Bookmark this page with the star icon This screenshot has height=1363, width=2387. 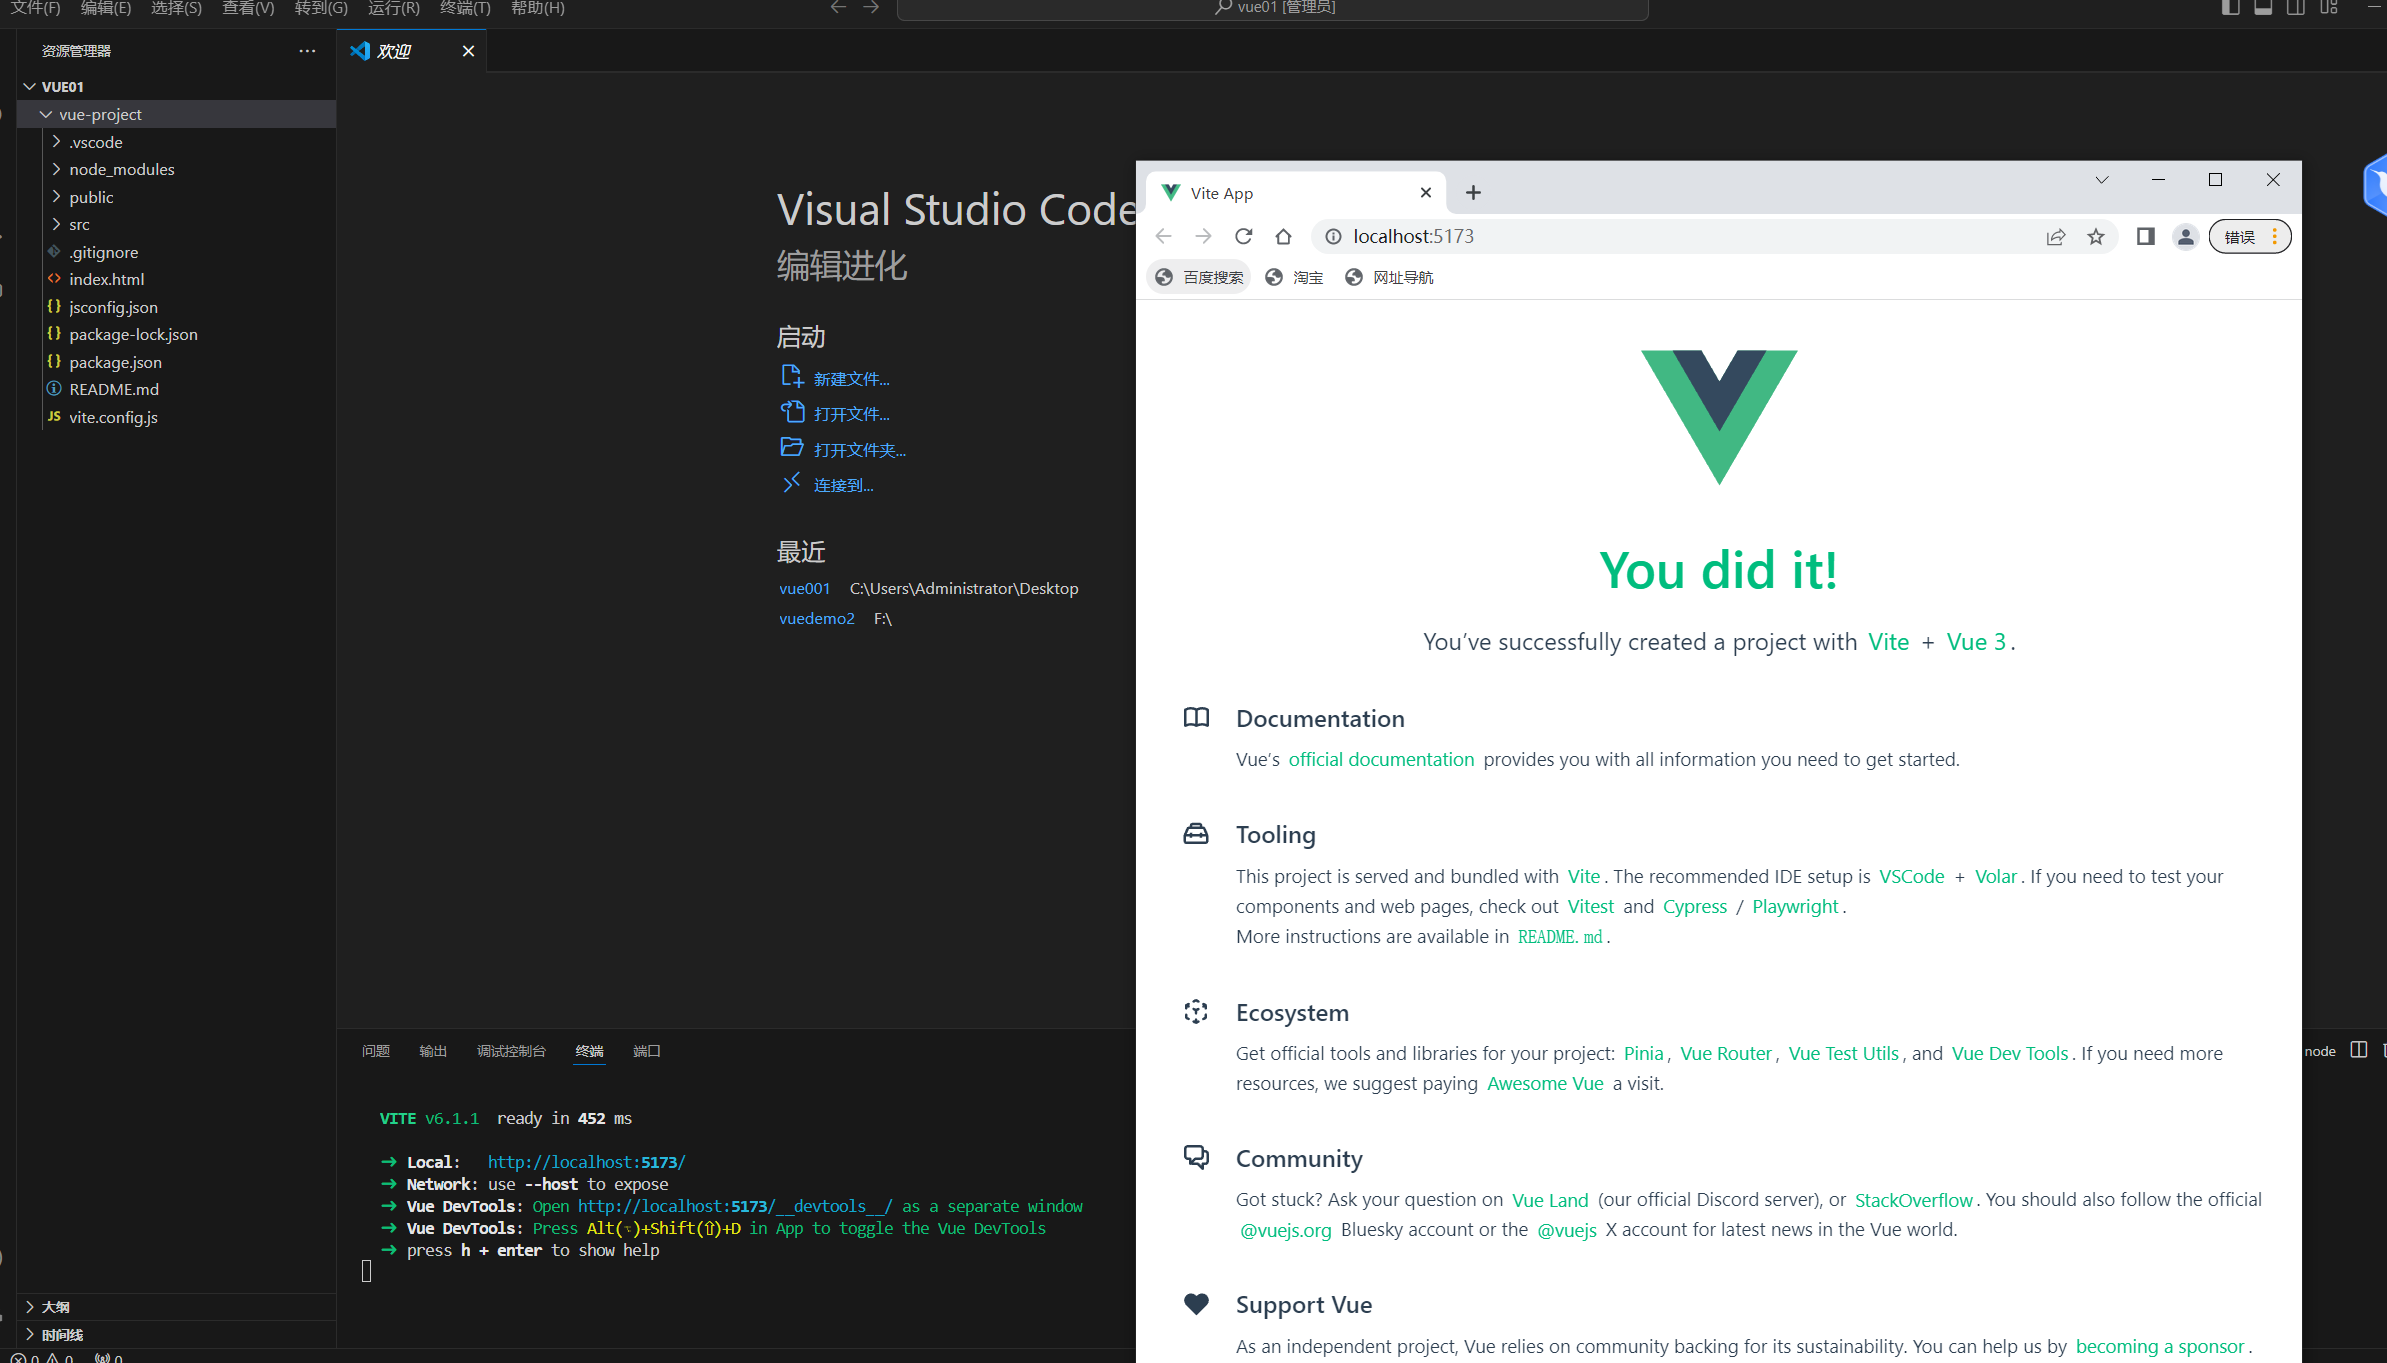tap(2096, 237)
